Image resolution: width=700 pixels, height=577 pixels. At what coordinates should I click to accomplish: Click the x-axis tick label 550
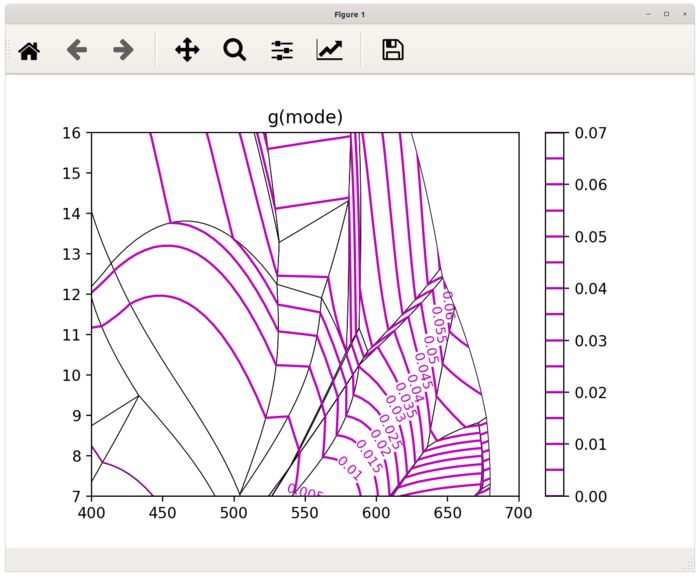pyautogui.click(x=305, y=513)
